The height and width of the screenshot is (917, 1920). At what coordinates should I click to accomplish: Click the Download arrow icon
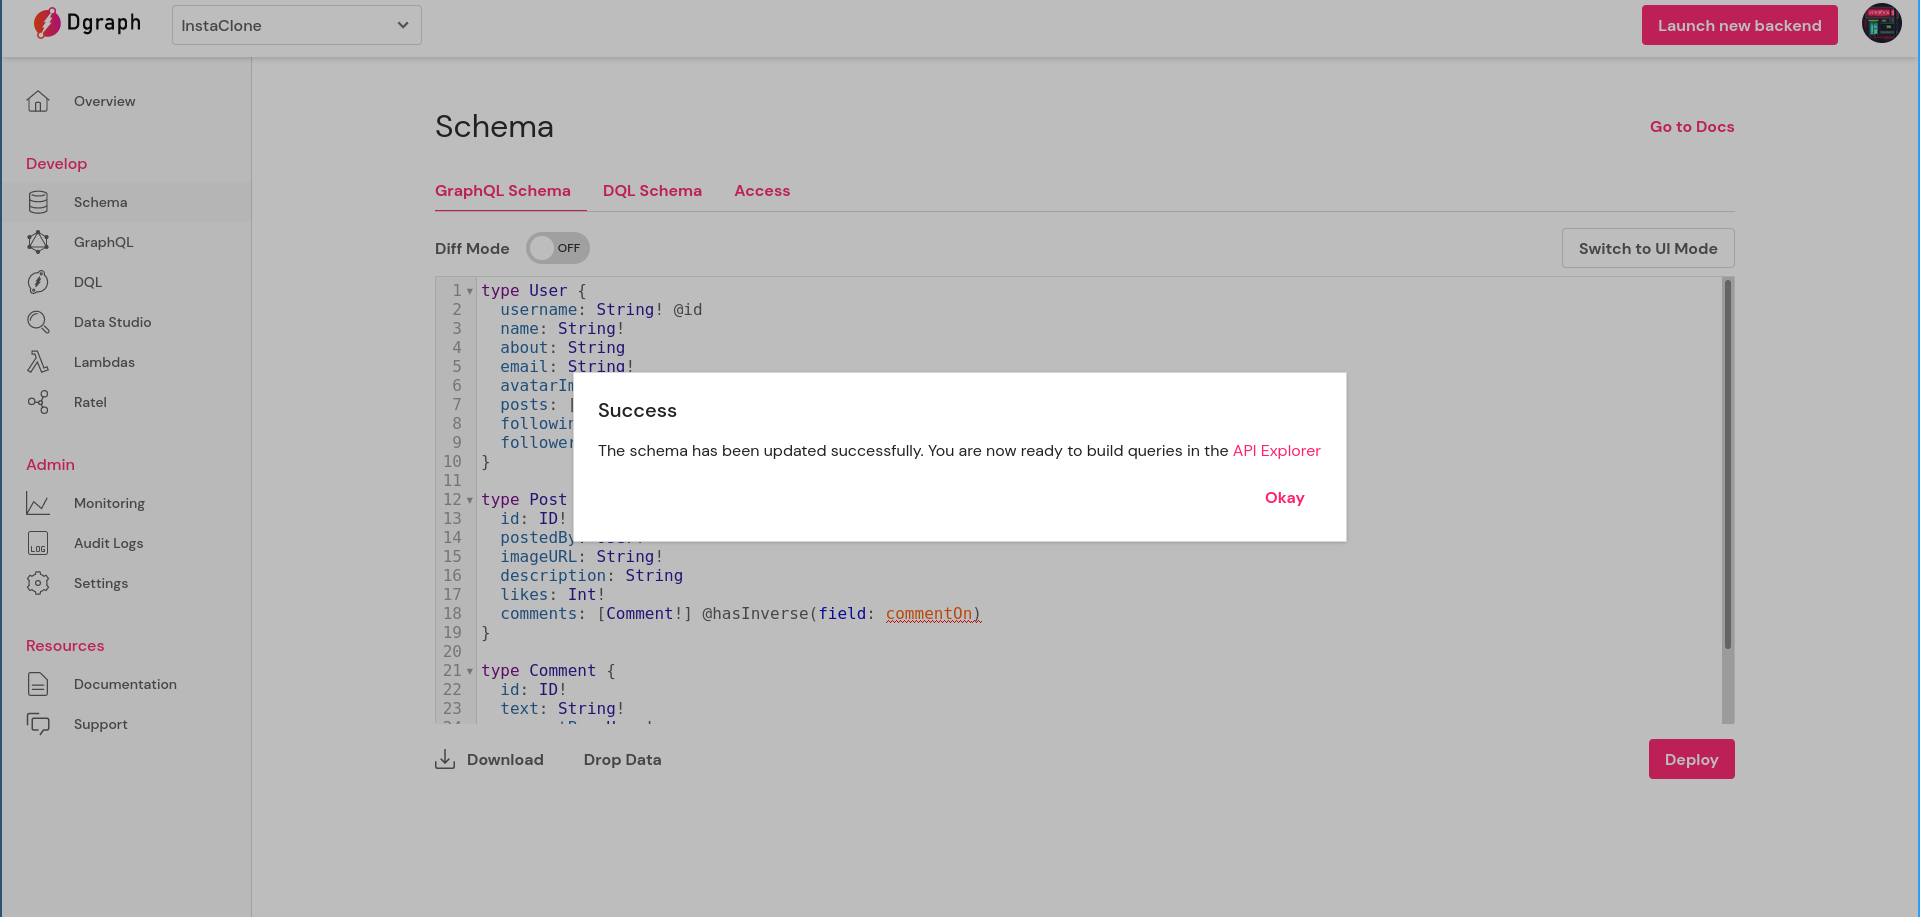tap(445, 760)
